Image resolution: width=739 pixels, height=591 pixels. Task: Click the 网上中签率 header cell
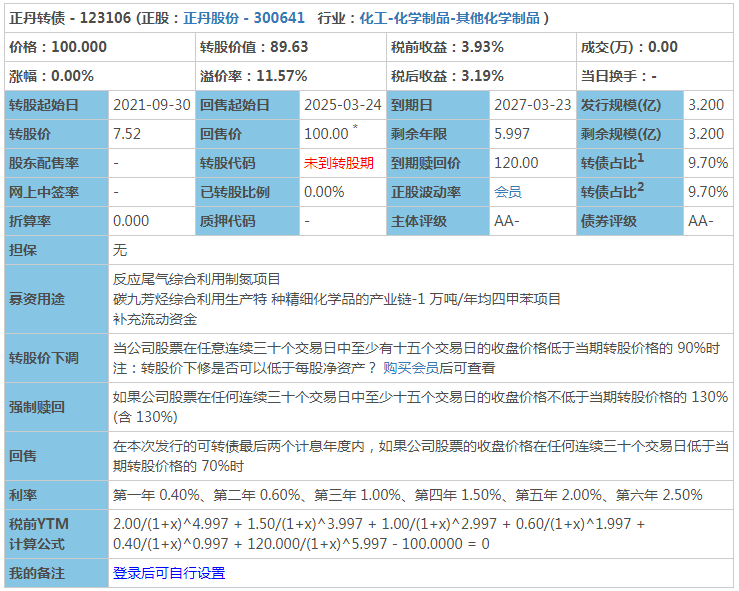(57, 192)
